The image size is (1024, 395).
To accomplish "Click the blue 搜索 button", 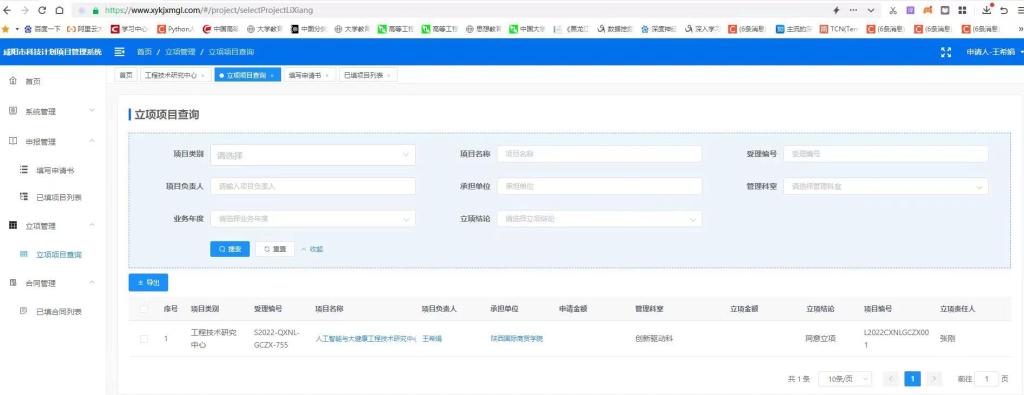I will point(229,249).
